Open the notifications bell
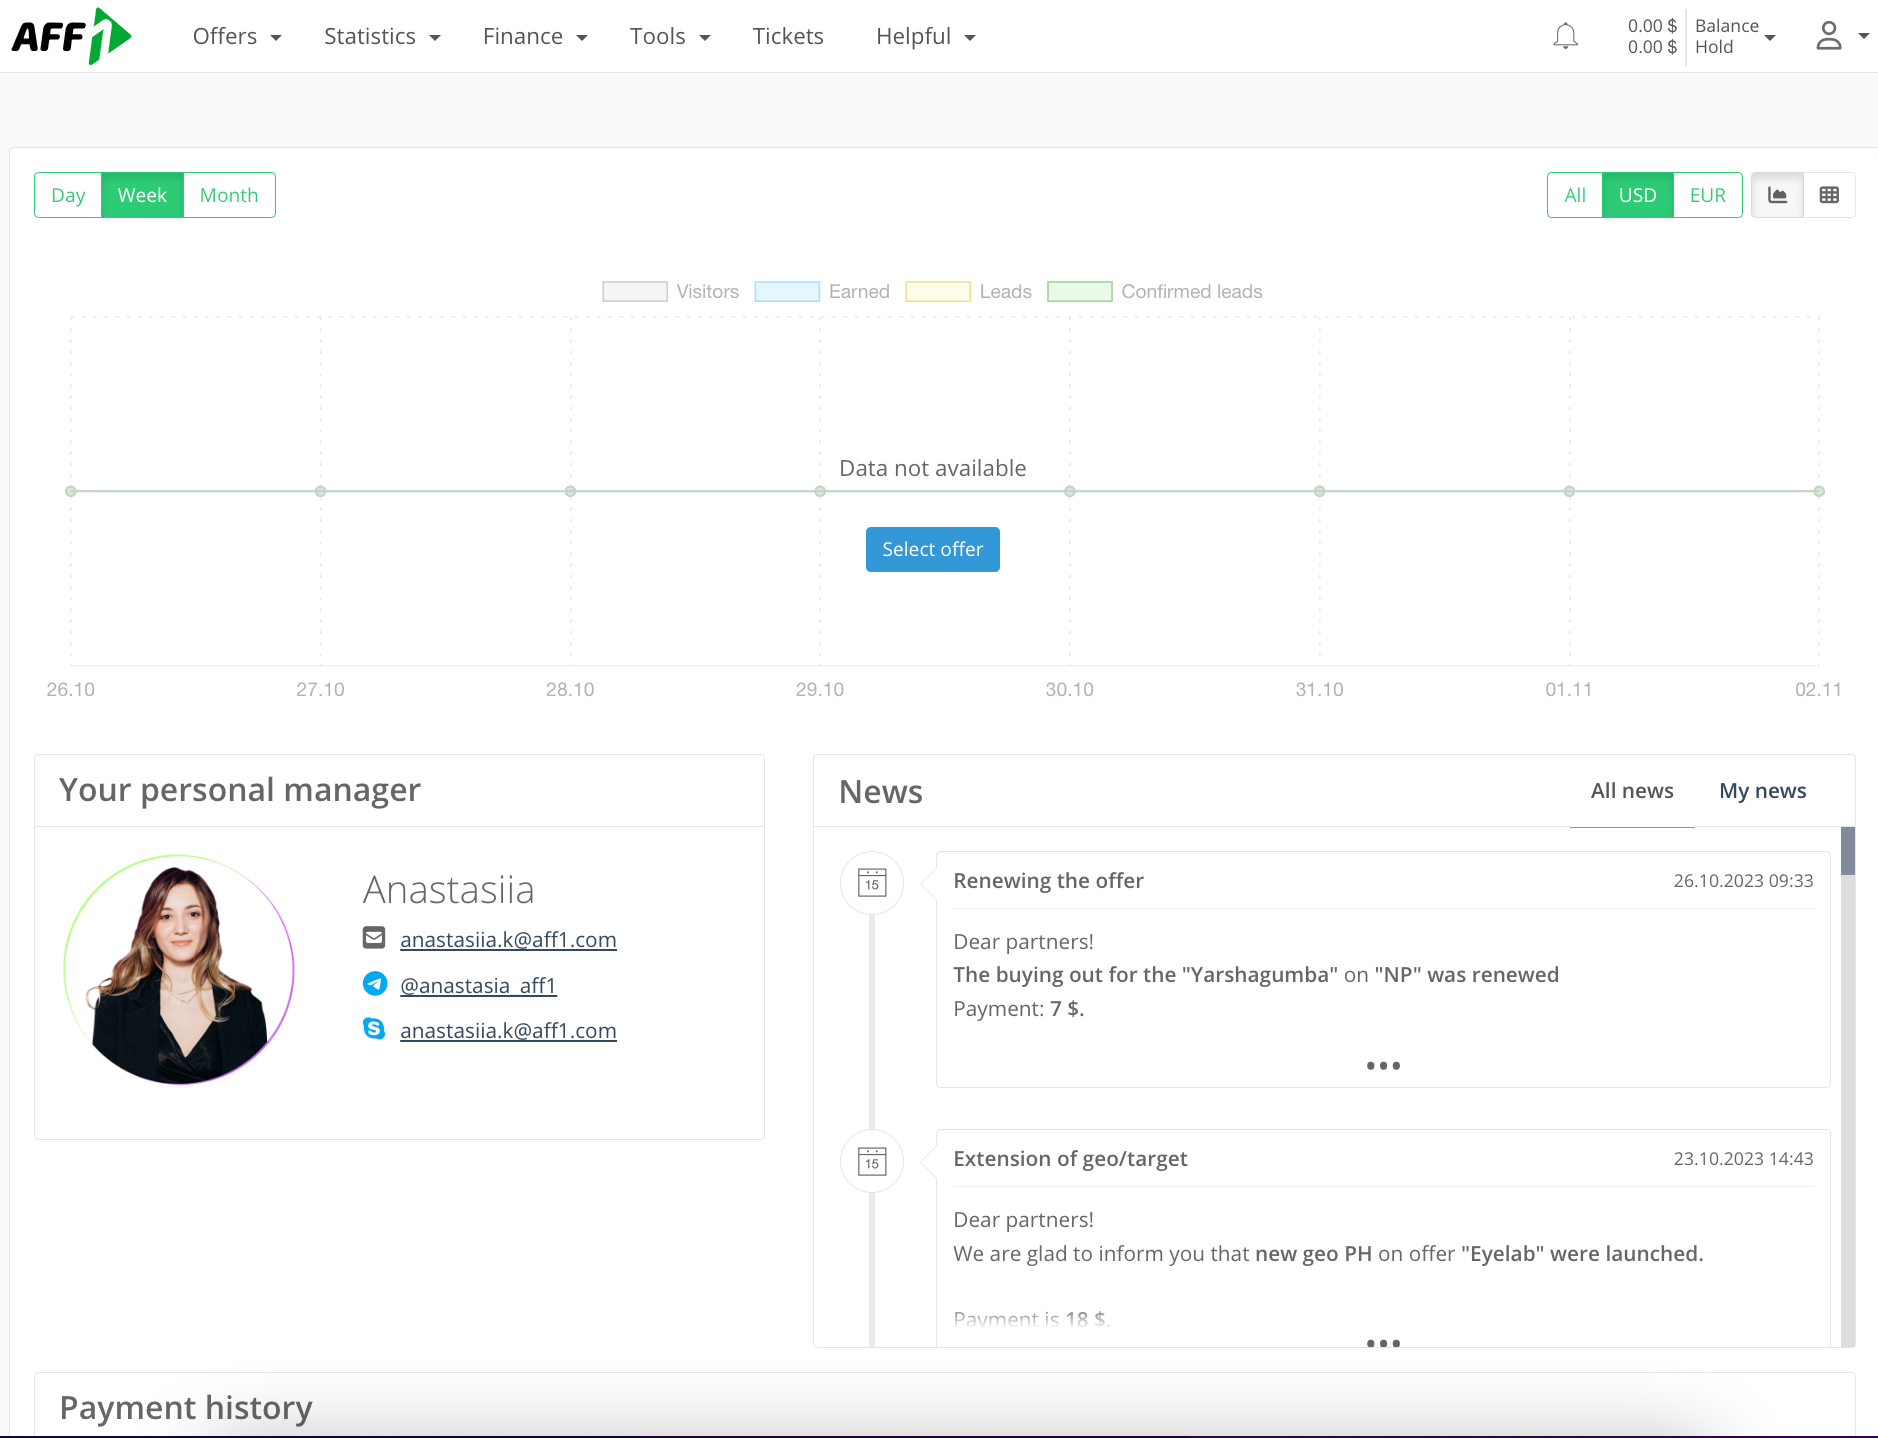 coord(1565,36)
